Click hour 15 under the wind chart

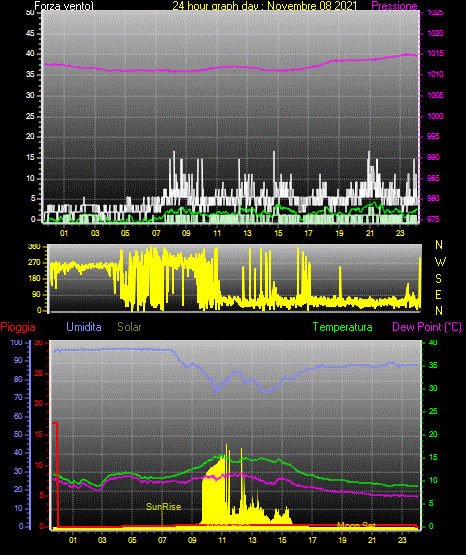point(278,233)
